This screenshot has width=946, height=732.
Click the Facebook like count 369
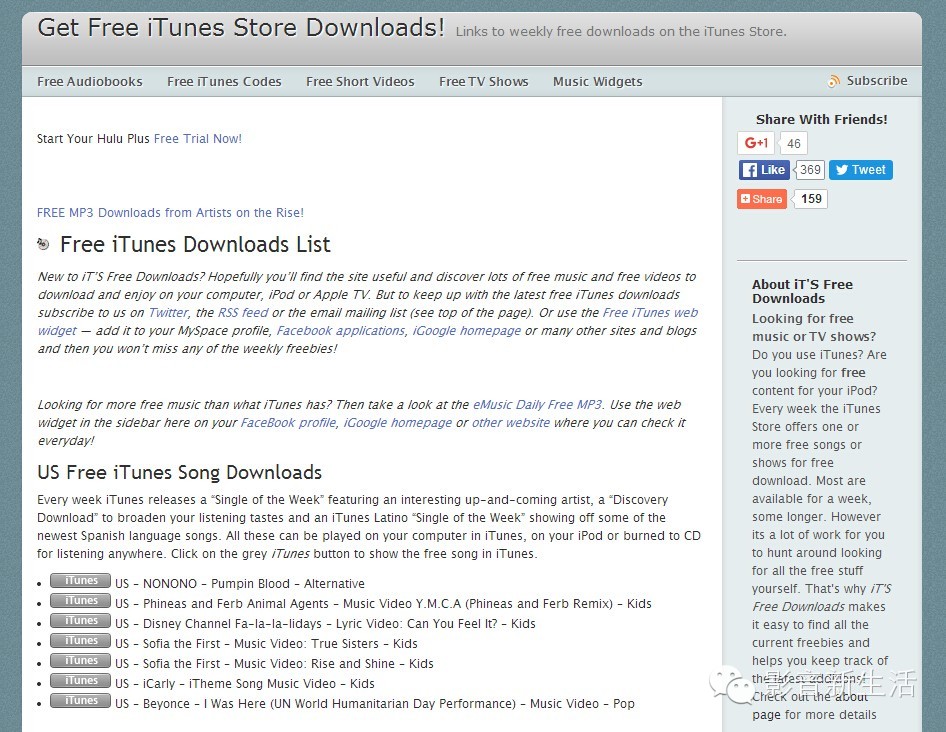[810, 170]
